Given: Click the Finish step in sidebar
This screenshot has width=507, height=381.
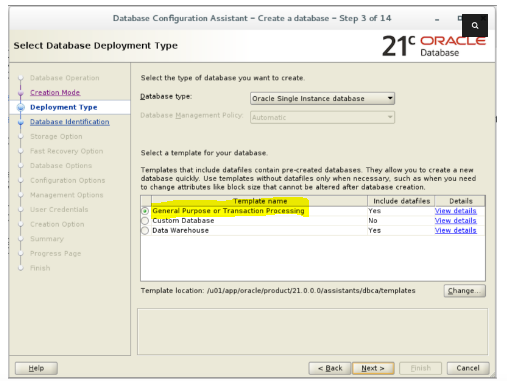Looking at the screenshot, I should [40, 268].
